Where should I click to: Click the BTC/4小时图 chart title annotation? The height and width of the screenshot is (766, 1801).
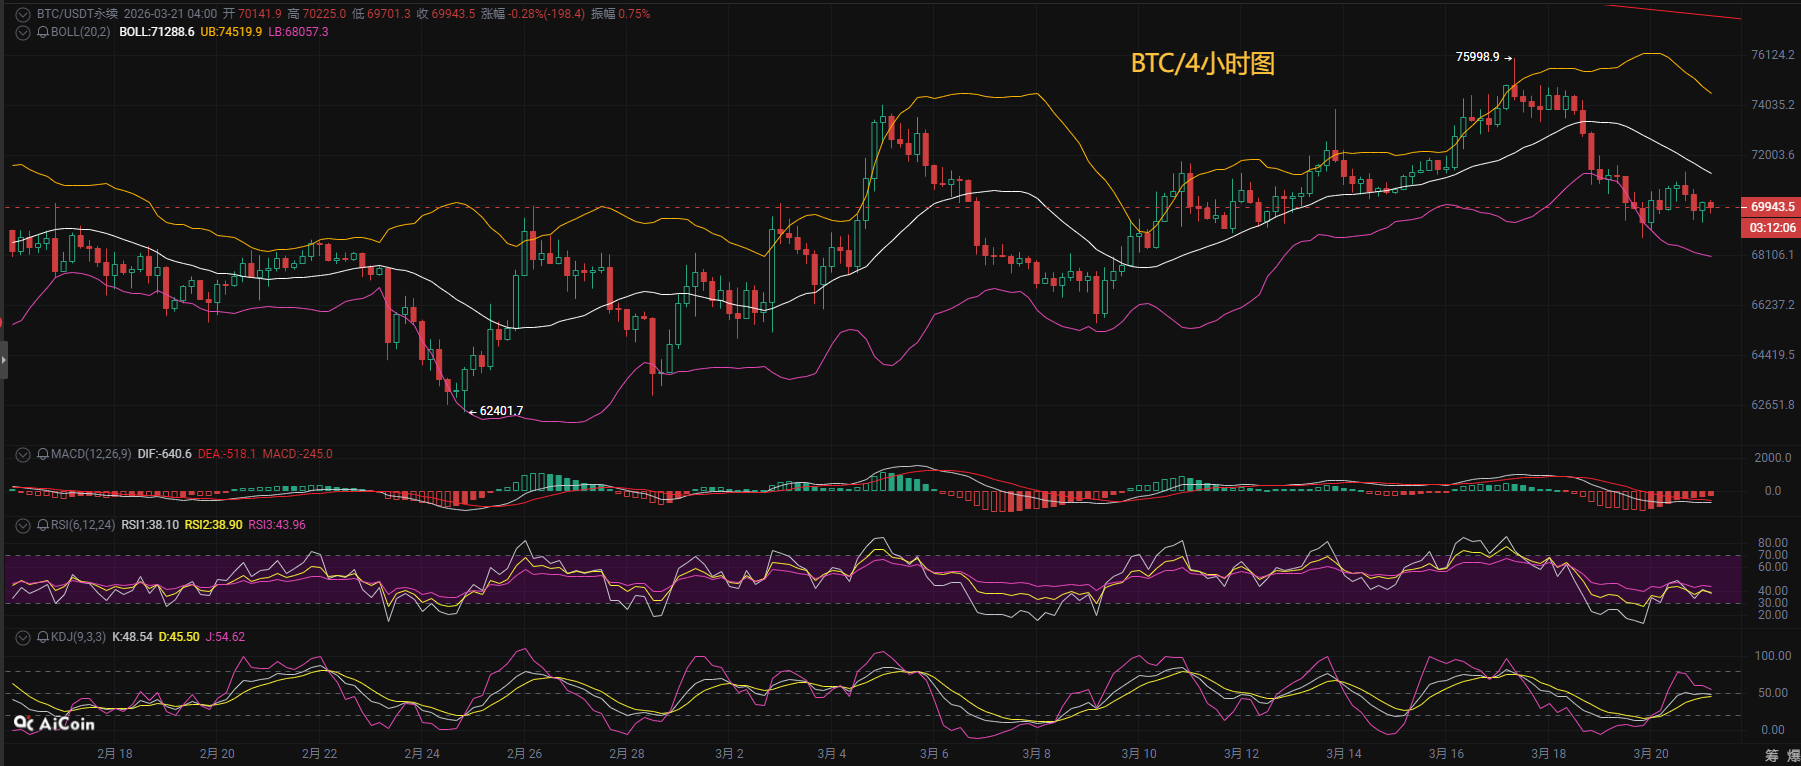click(x=1202, y=64)
